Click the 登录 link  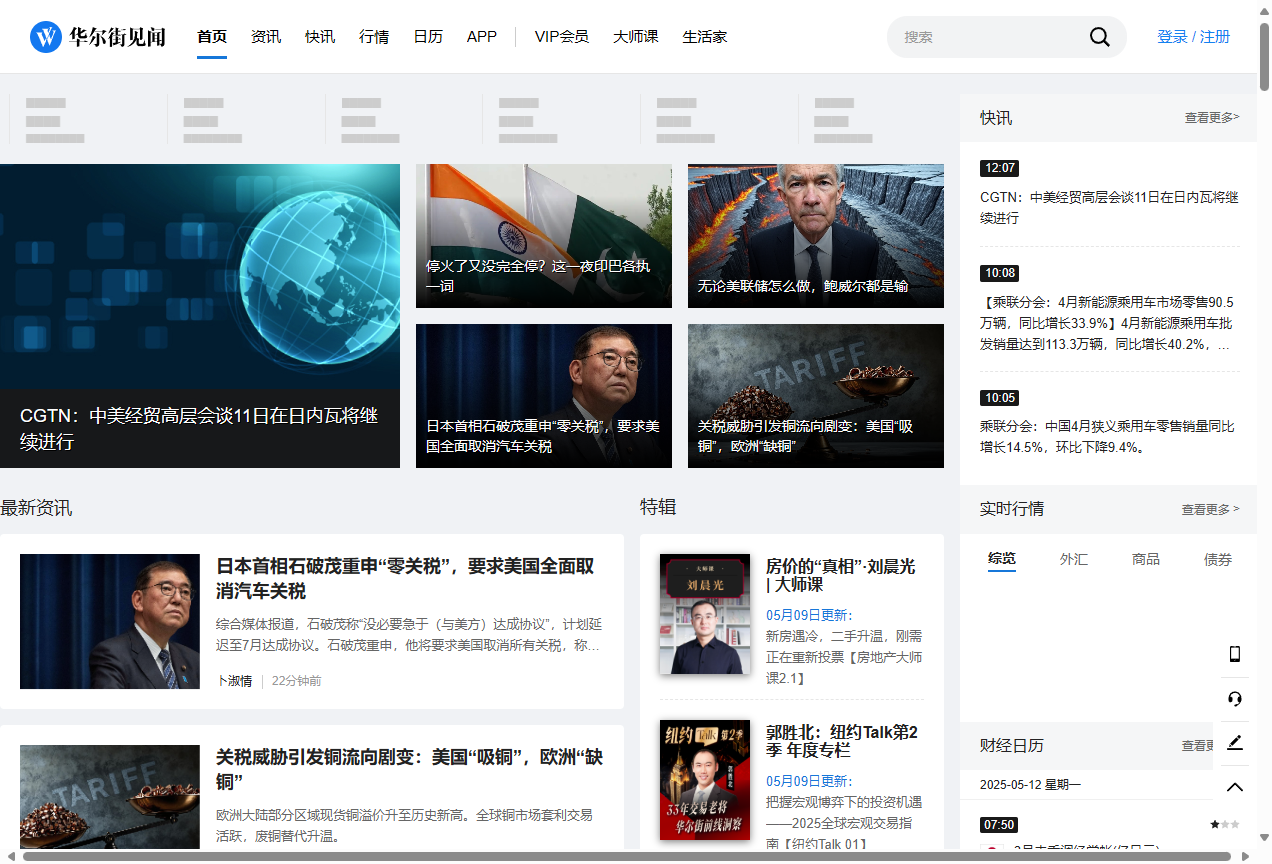[x=1172, y=35]
